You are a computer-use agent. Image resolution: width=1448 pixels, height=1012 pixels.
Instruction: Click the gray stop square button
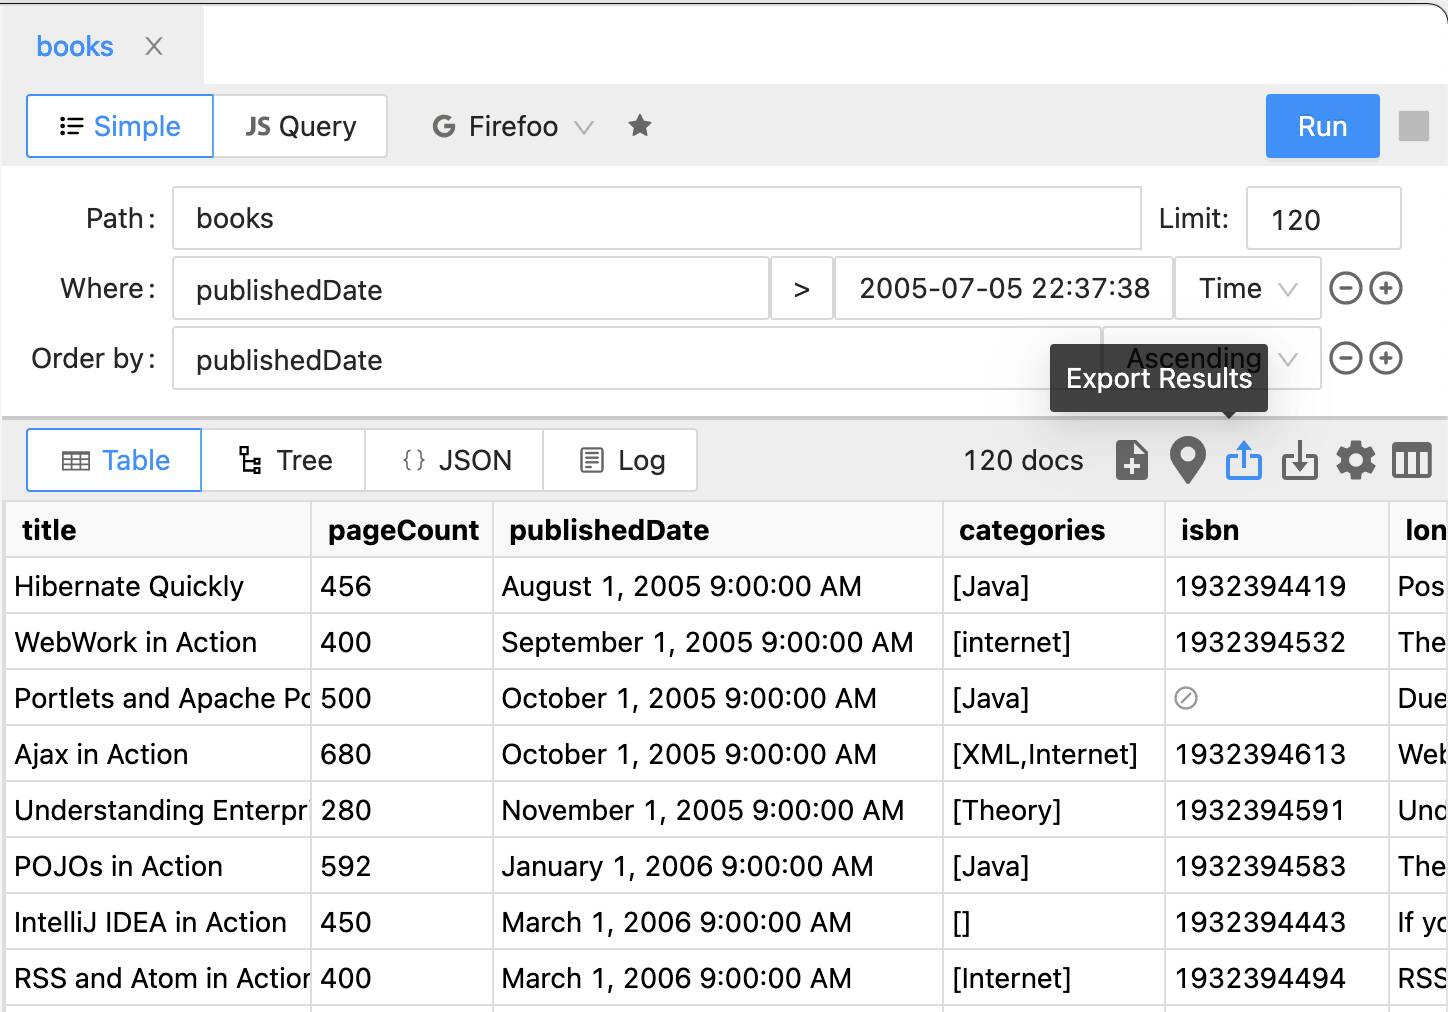[1413, 126]
